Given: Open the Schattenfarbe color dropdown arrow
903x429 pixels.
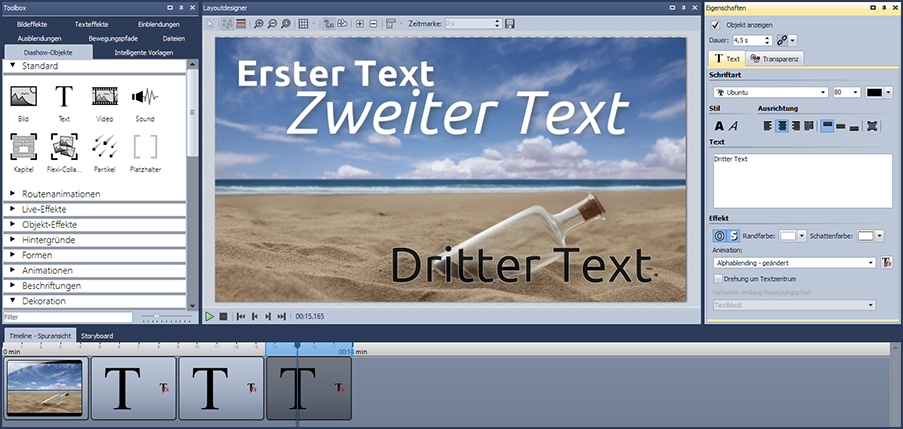Looking at the screenshot, I should (x=879, y=236).
